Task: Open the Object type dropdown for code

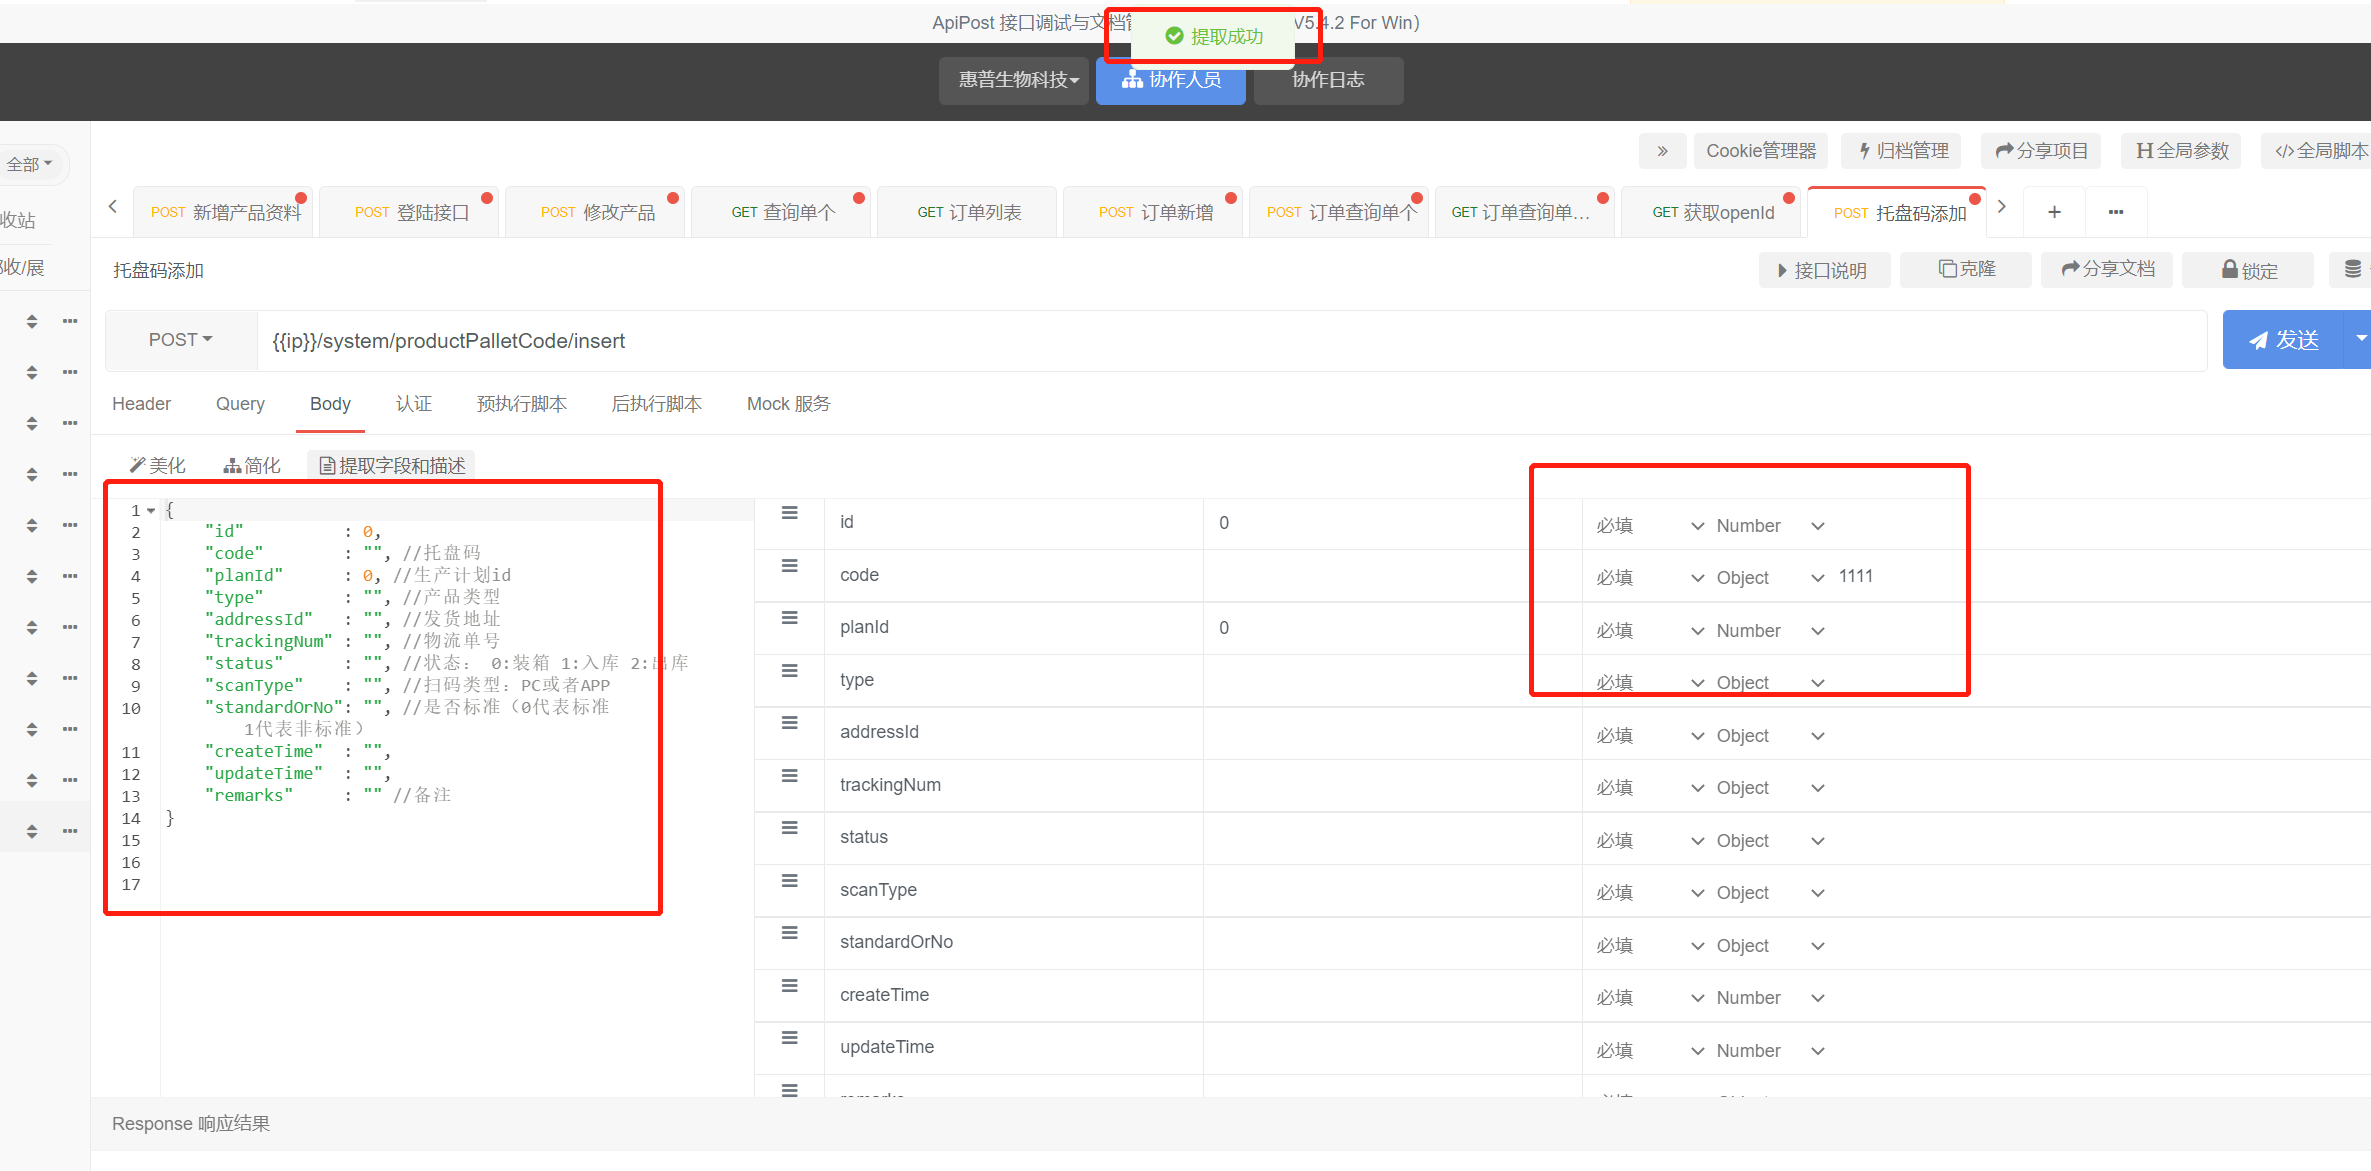Action: (x=1770, y=578)
